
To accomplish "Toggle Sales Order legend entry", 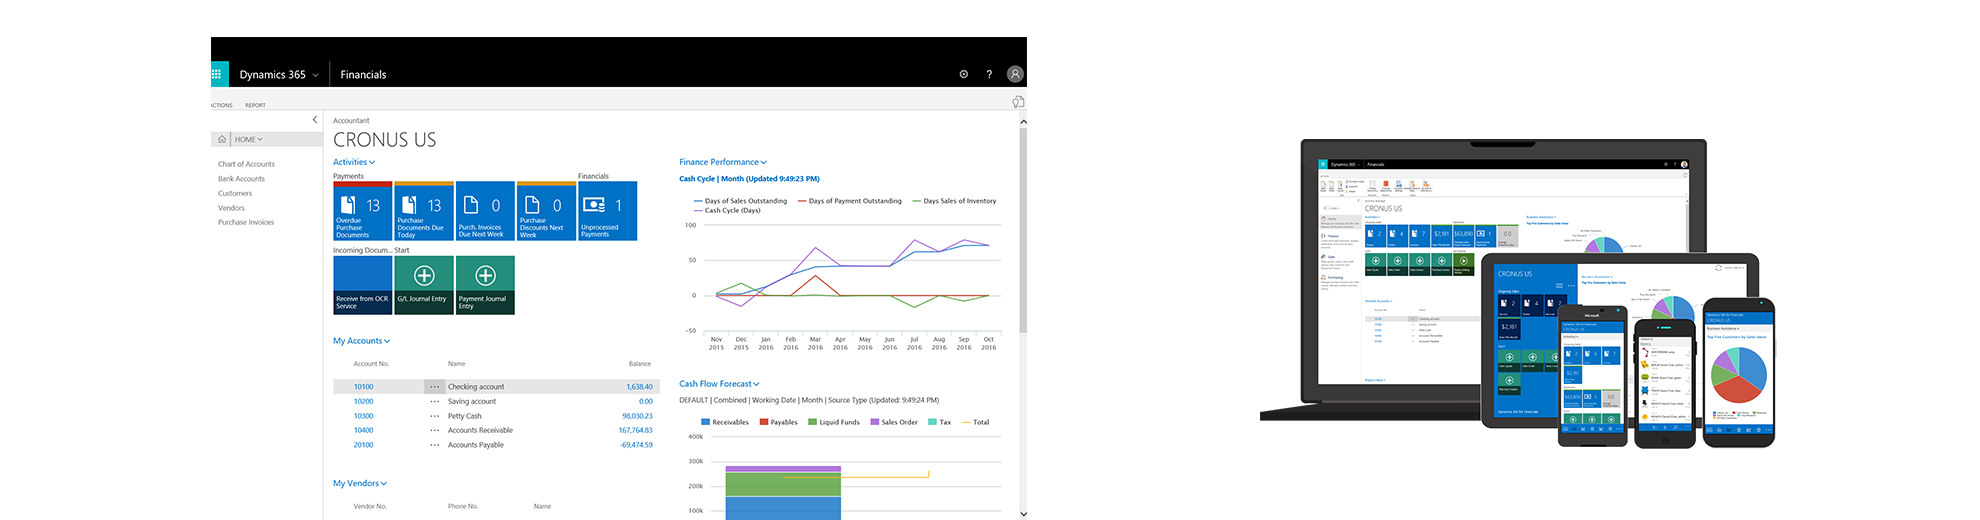I will tap(894, 422).
